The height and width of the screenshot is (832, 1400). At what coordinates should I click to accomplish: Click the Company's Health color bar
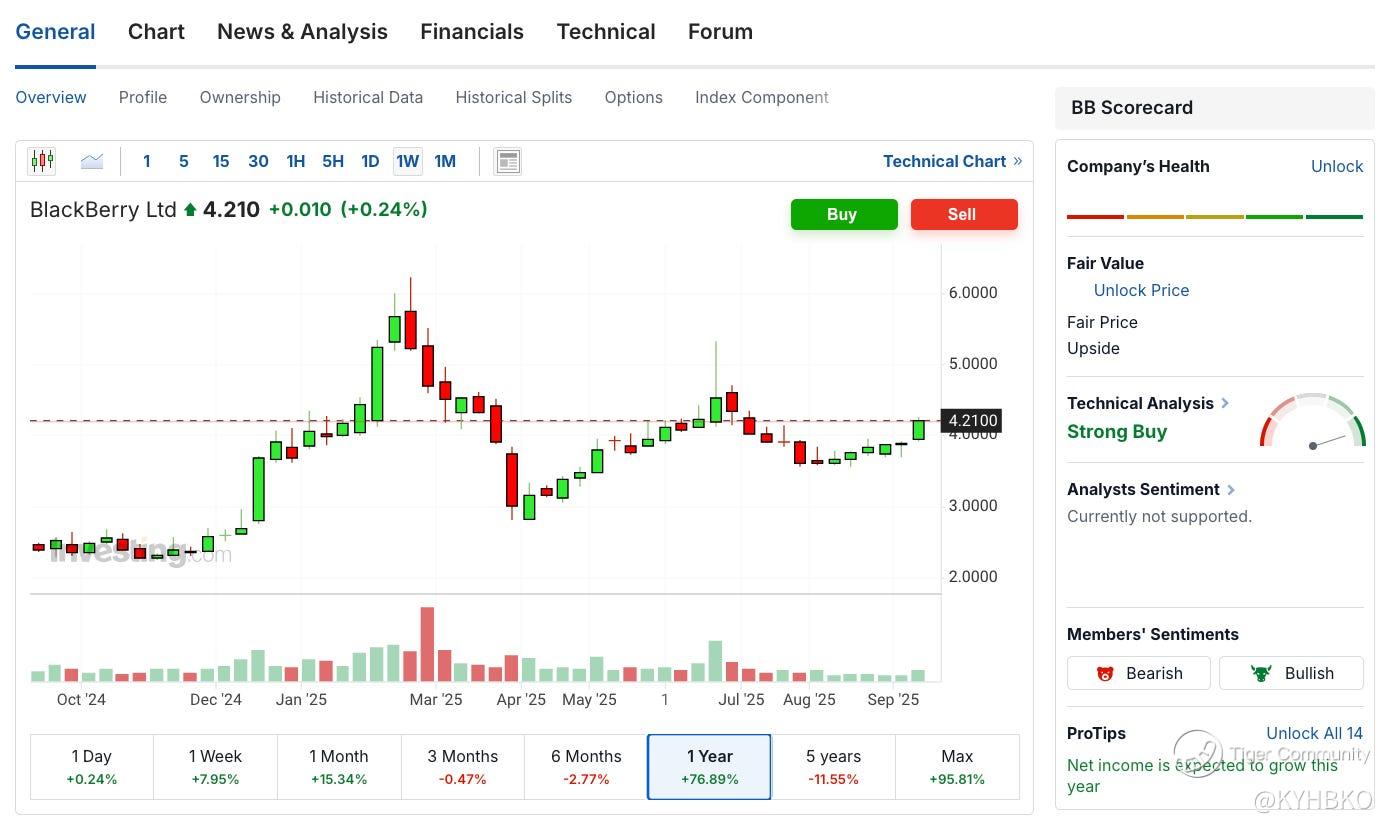point(1215,216)
